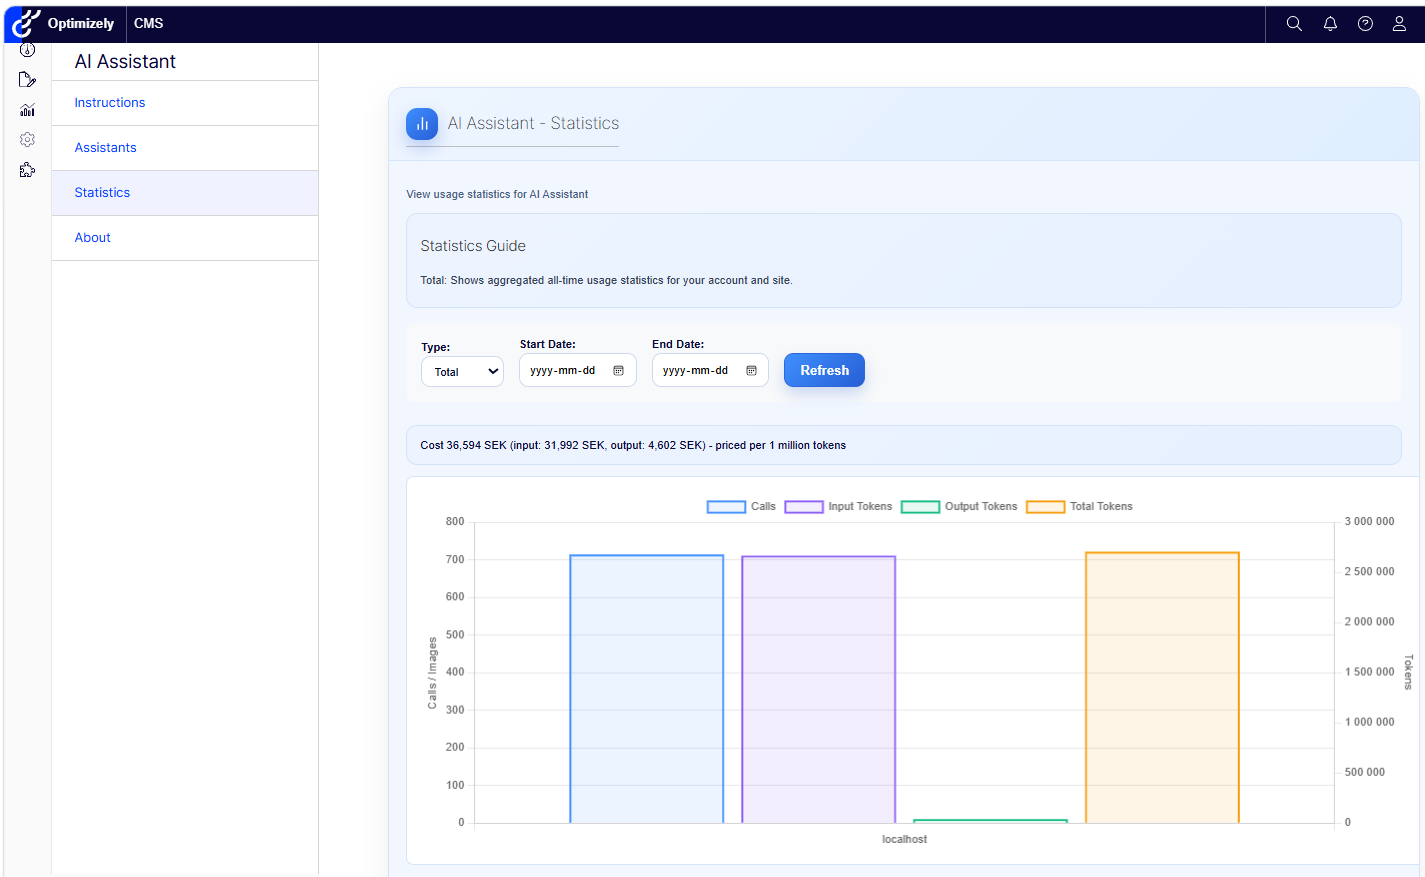Screen dimensions: 1425x877
Task: Click the 'localhost' chart axis label
Action: [904, 840]
